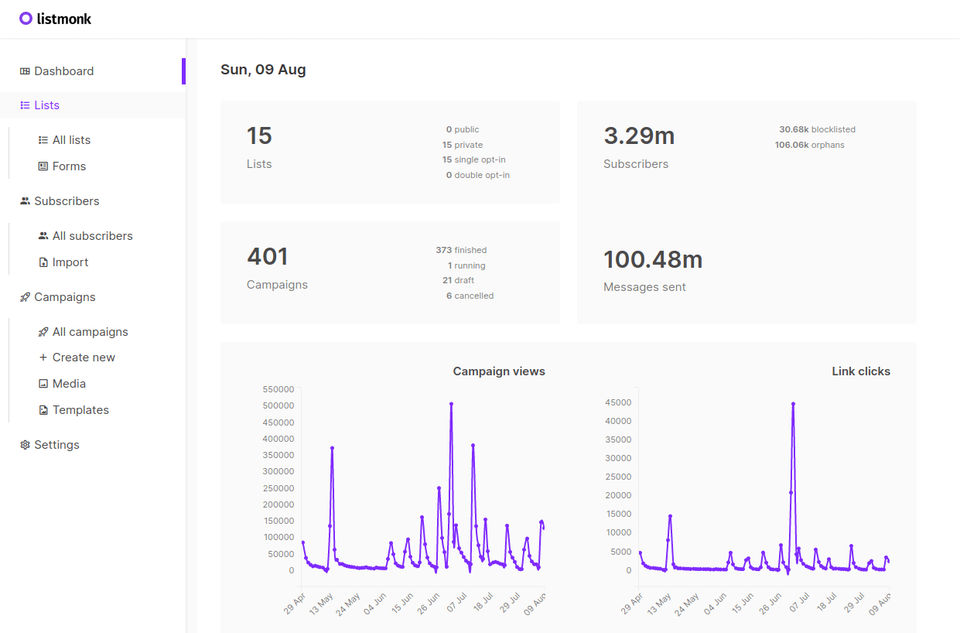Open the Import subscribers page
The image size is (960, 633).
[x=70, y=262]
